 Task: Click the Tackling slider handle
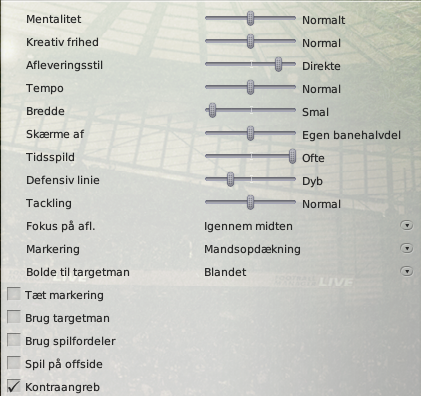(250, 202)
